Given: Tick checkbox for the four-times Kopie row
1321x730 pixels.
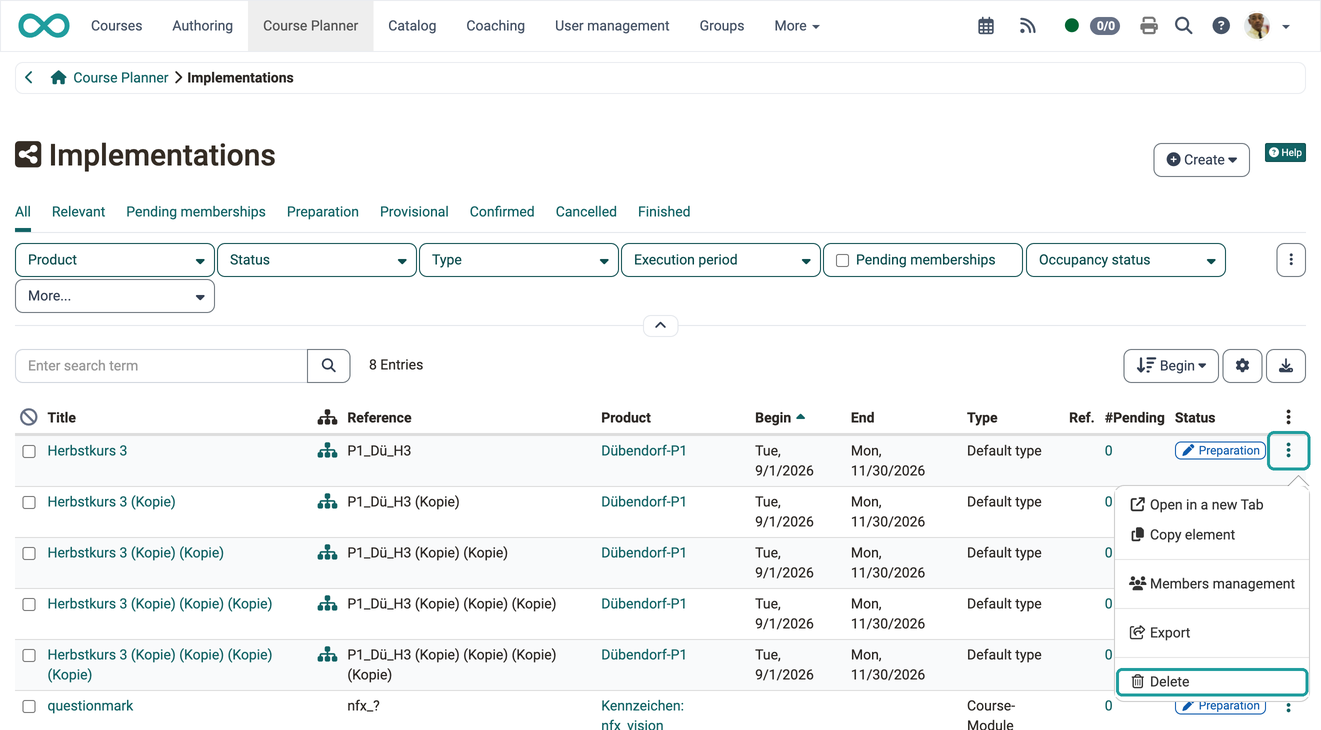Looking at the screenshot, I should pyautogui.click(x=29, y=656).
